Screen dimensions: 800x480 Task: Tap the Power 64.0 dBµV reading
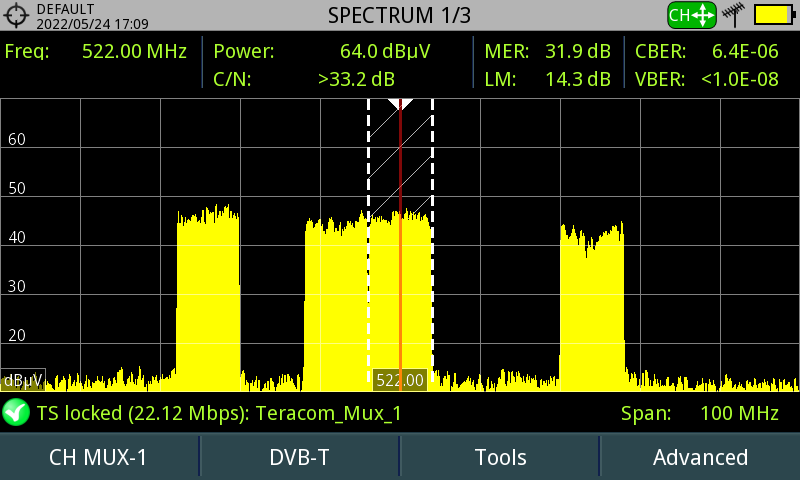[x=322, y=52]
